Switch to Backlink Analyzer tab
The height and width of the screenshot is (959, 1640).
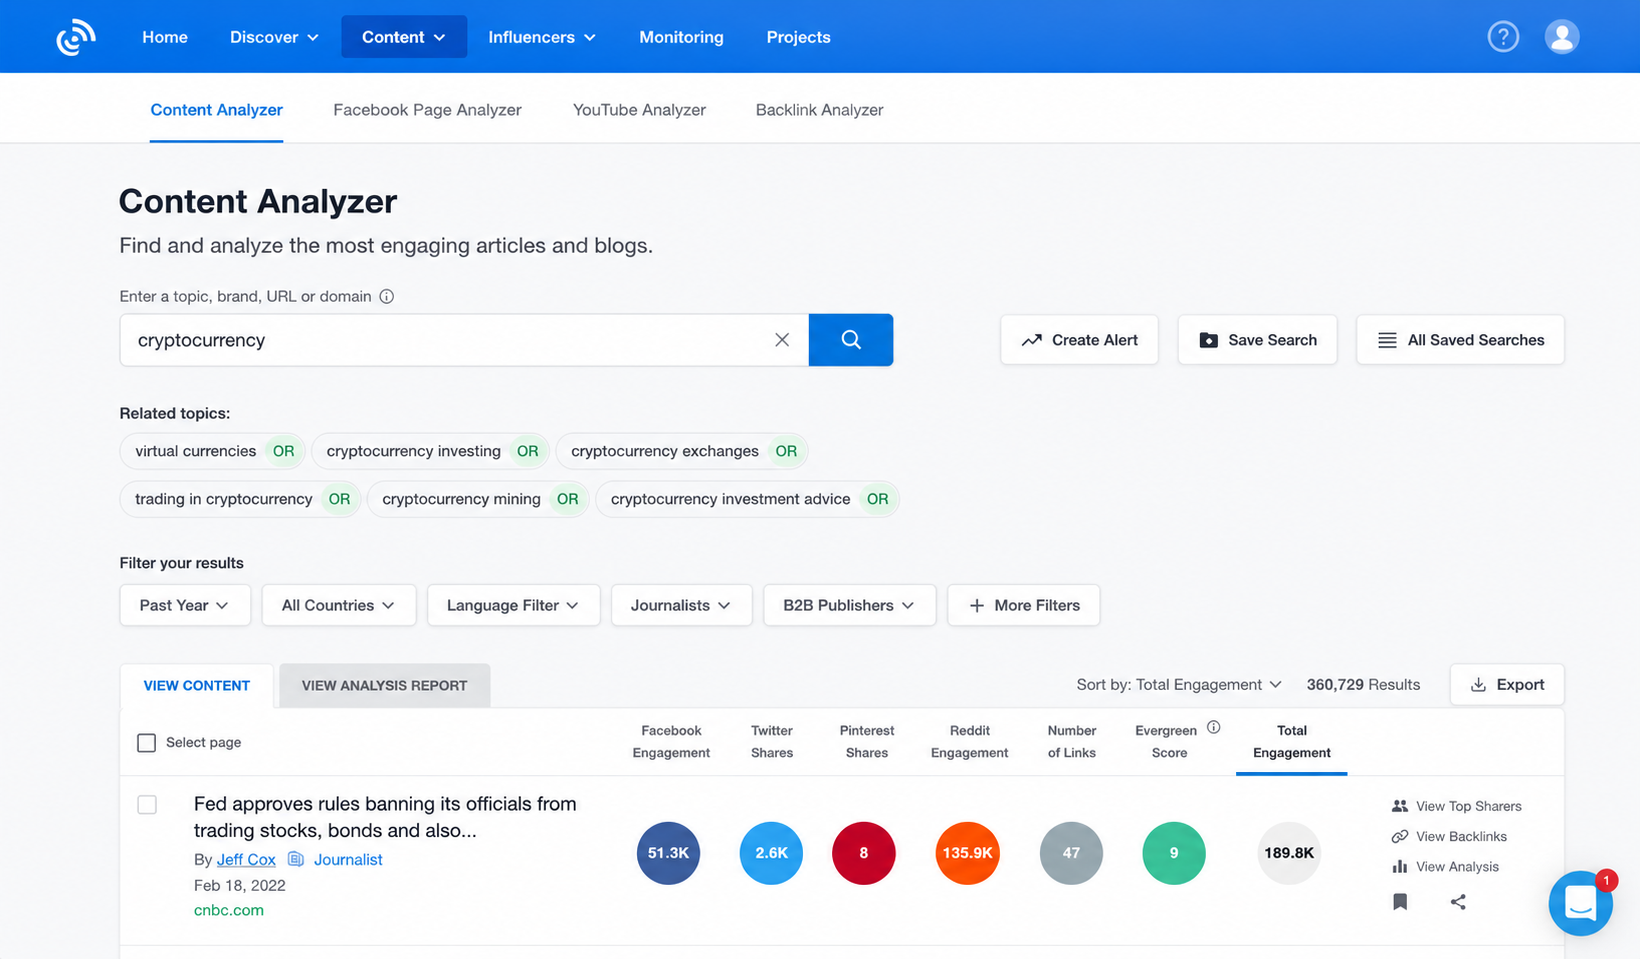(x=819, y=110)
